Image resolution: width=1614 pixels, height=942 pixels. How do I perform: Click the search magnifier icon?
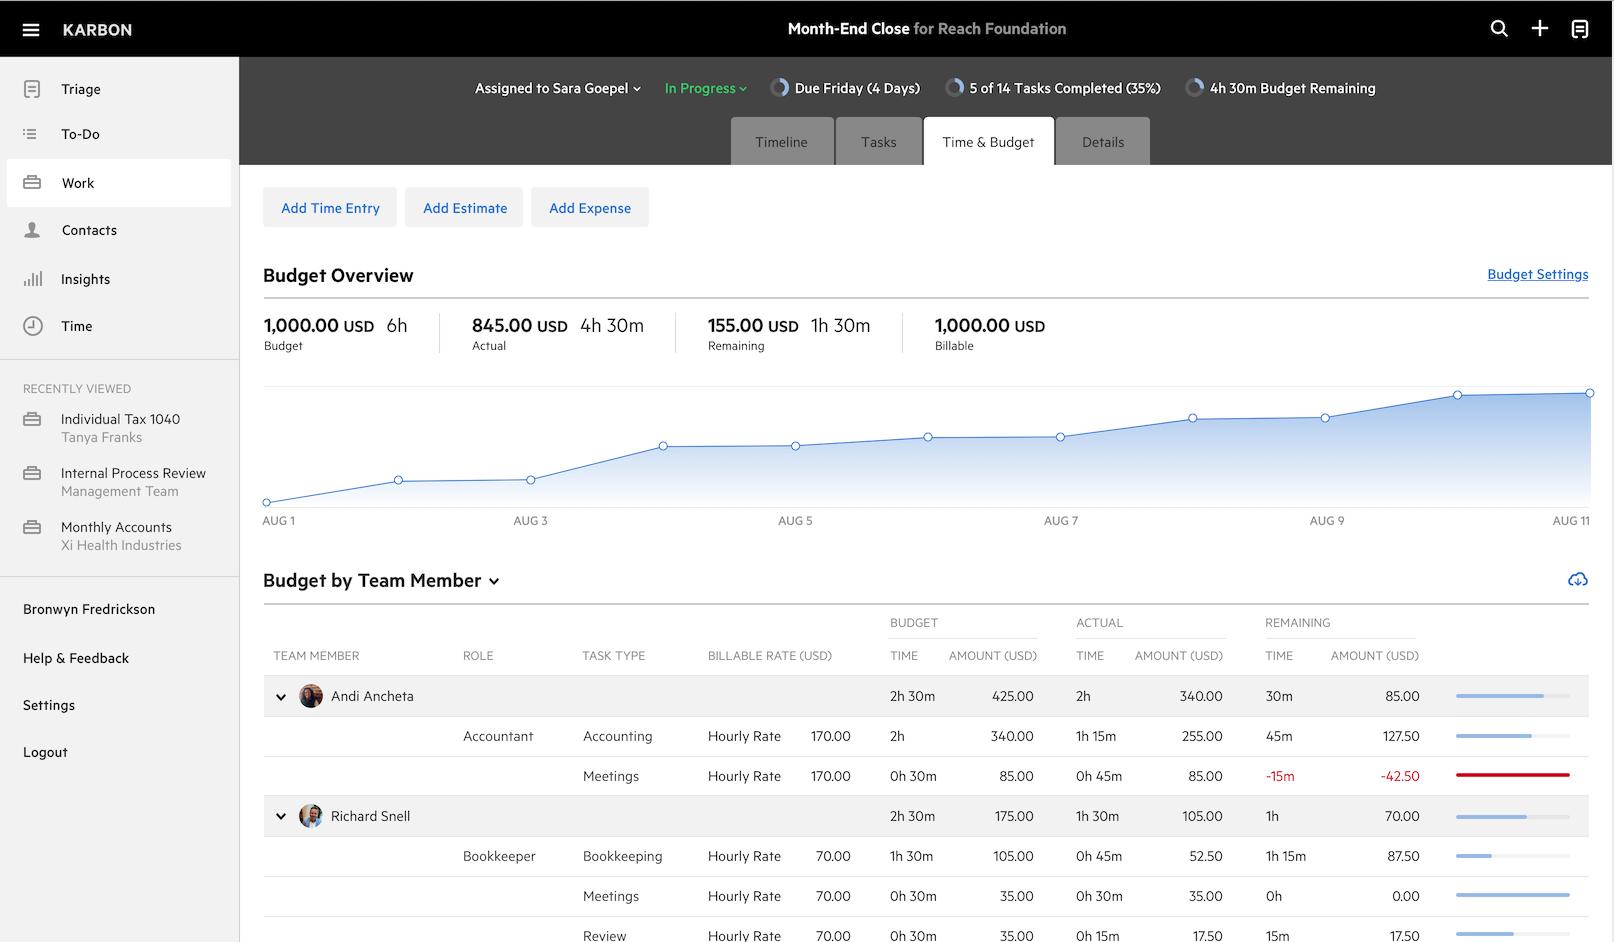(1499, 29)
